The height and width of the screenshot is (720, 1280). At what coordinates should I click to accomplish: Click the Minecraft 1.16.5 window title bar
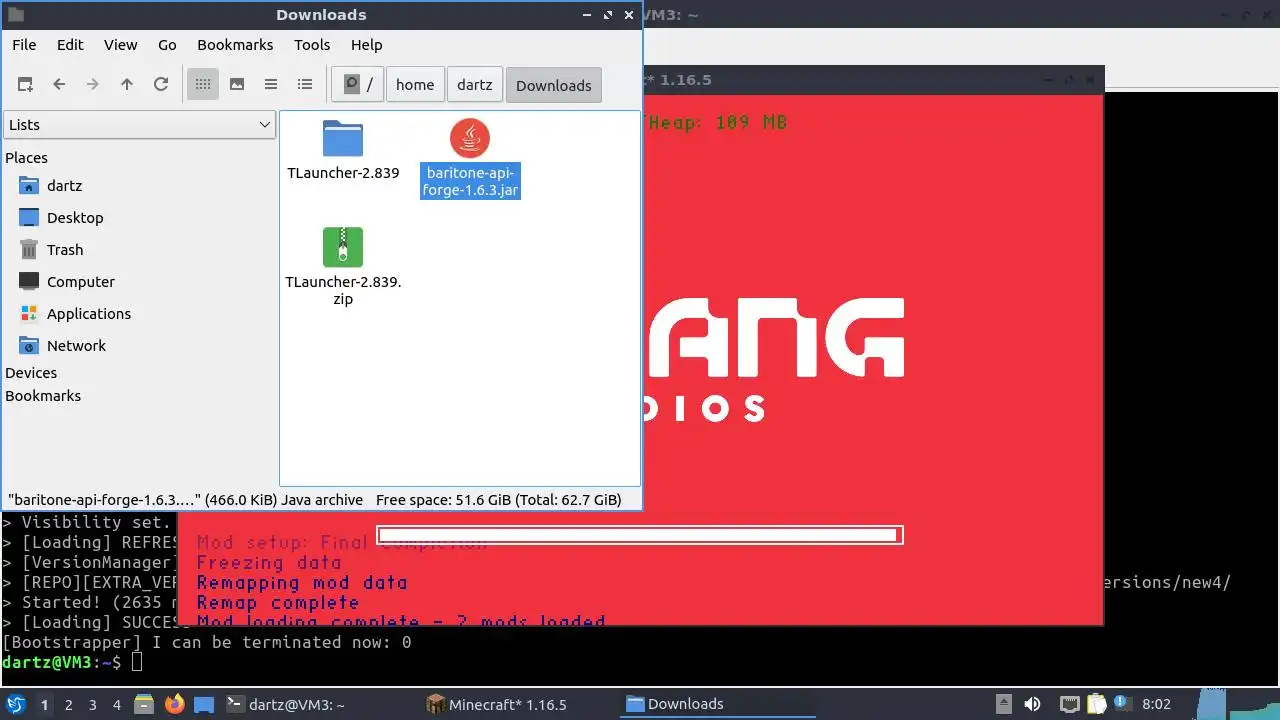coord(872,80)
